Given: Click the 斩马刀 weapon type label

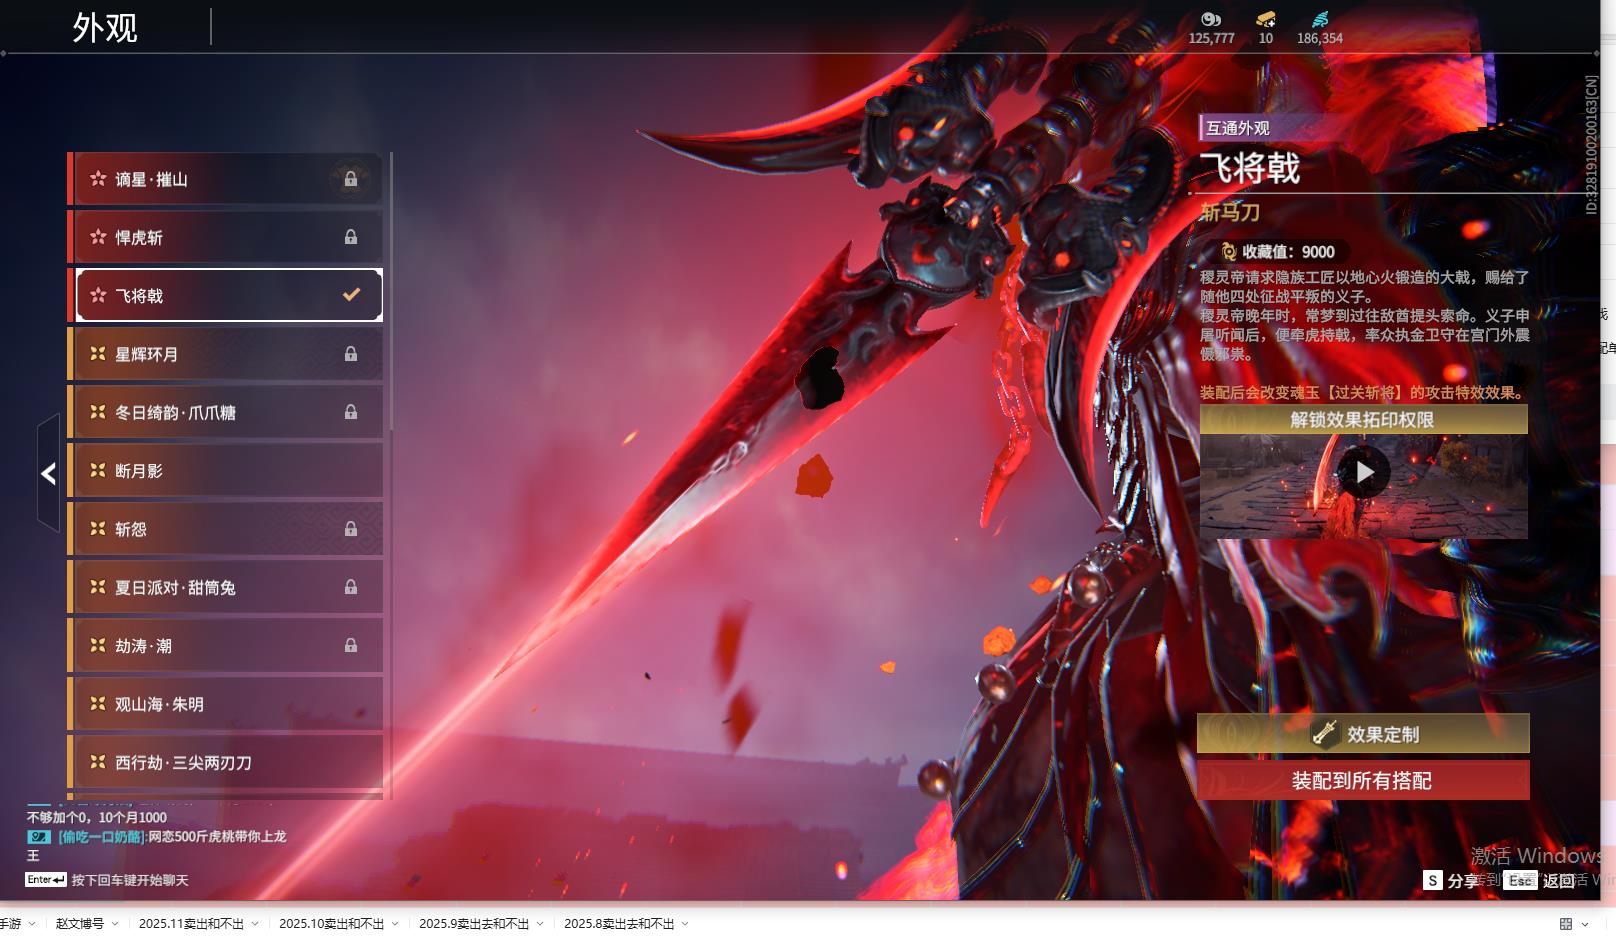Looking at the screenshot, I should point(1230,212).
